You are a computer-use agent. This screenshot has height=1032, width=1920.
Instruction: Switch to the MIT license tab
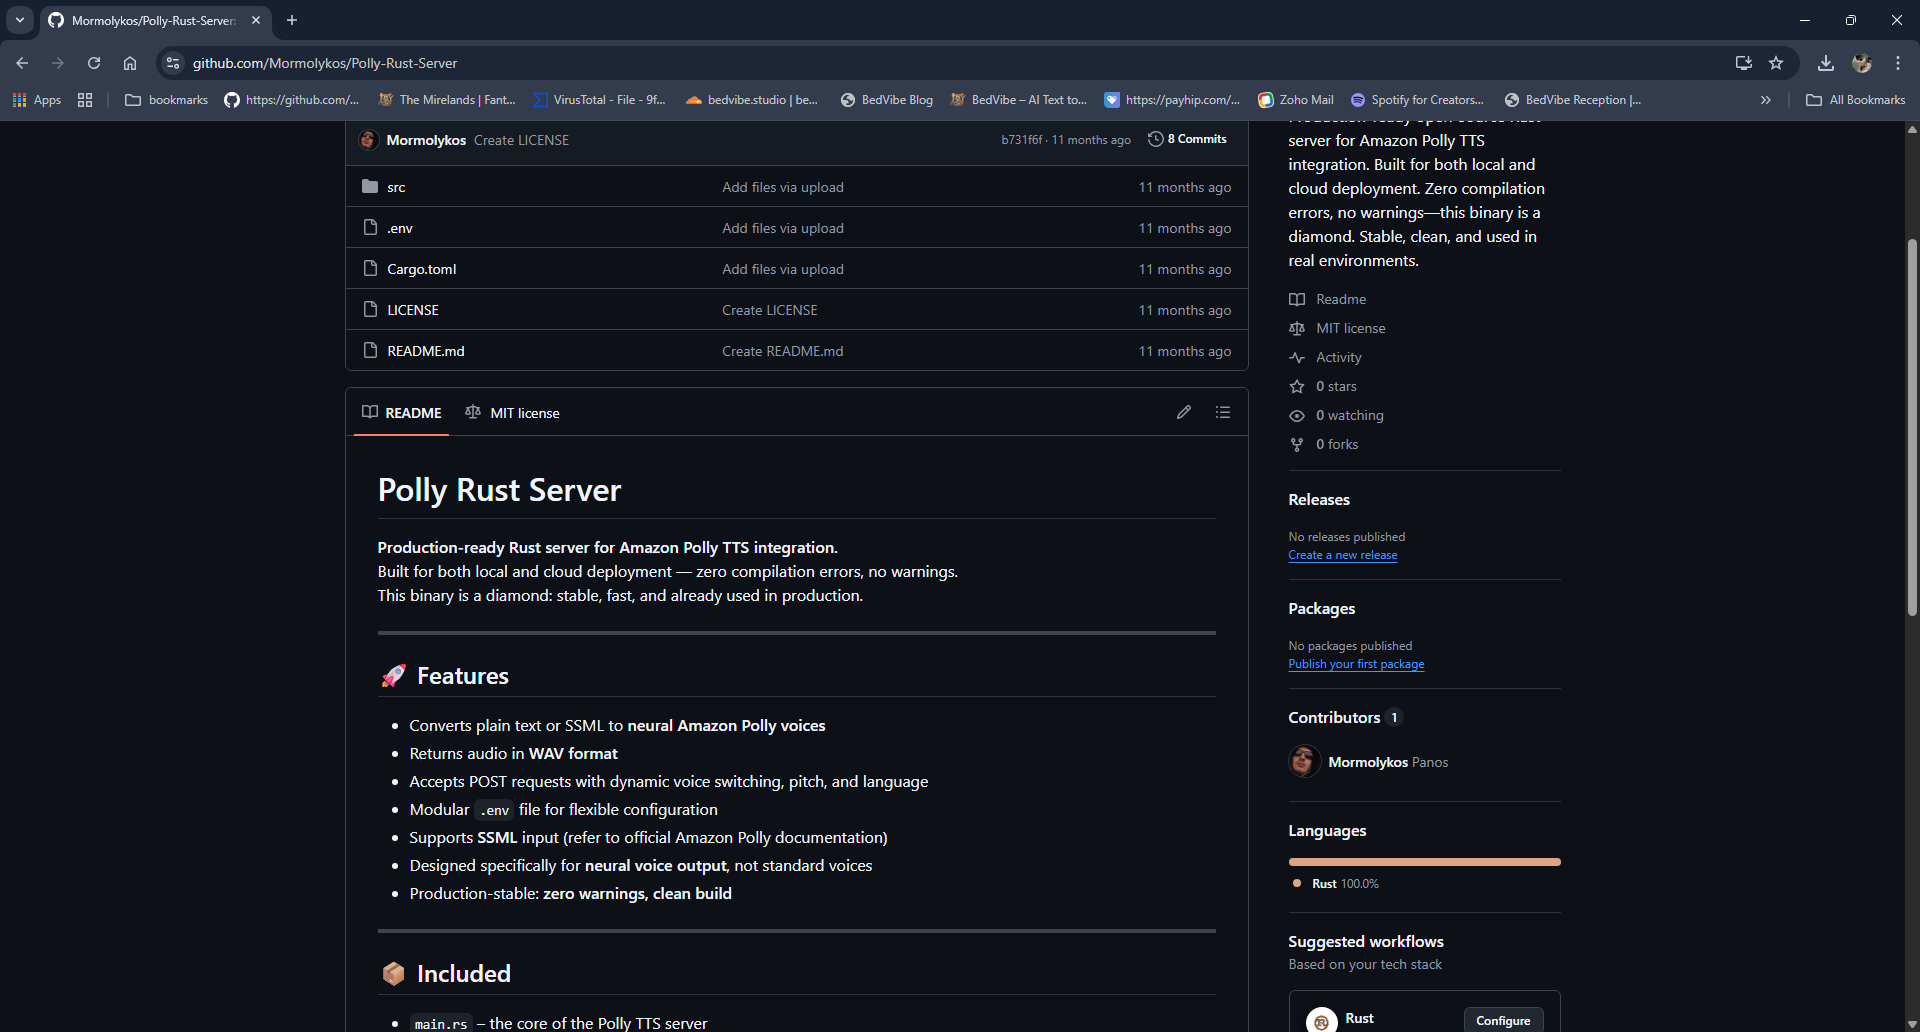point(512,412)
